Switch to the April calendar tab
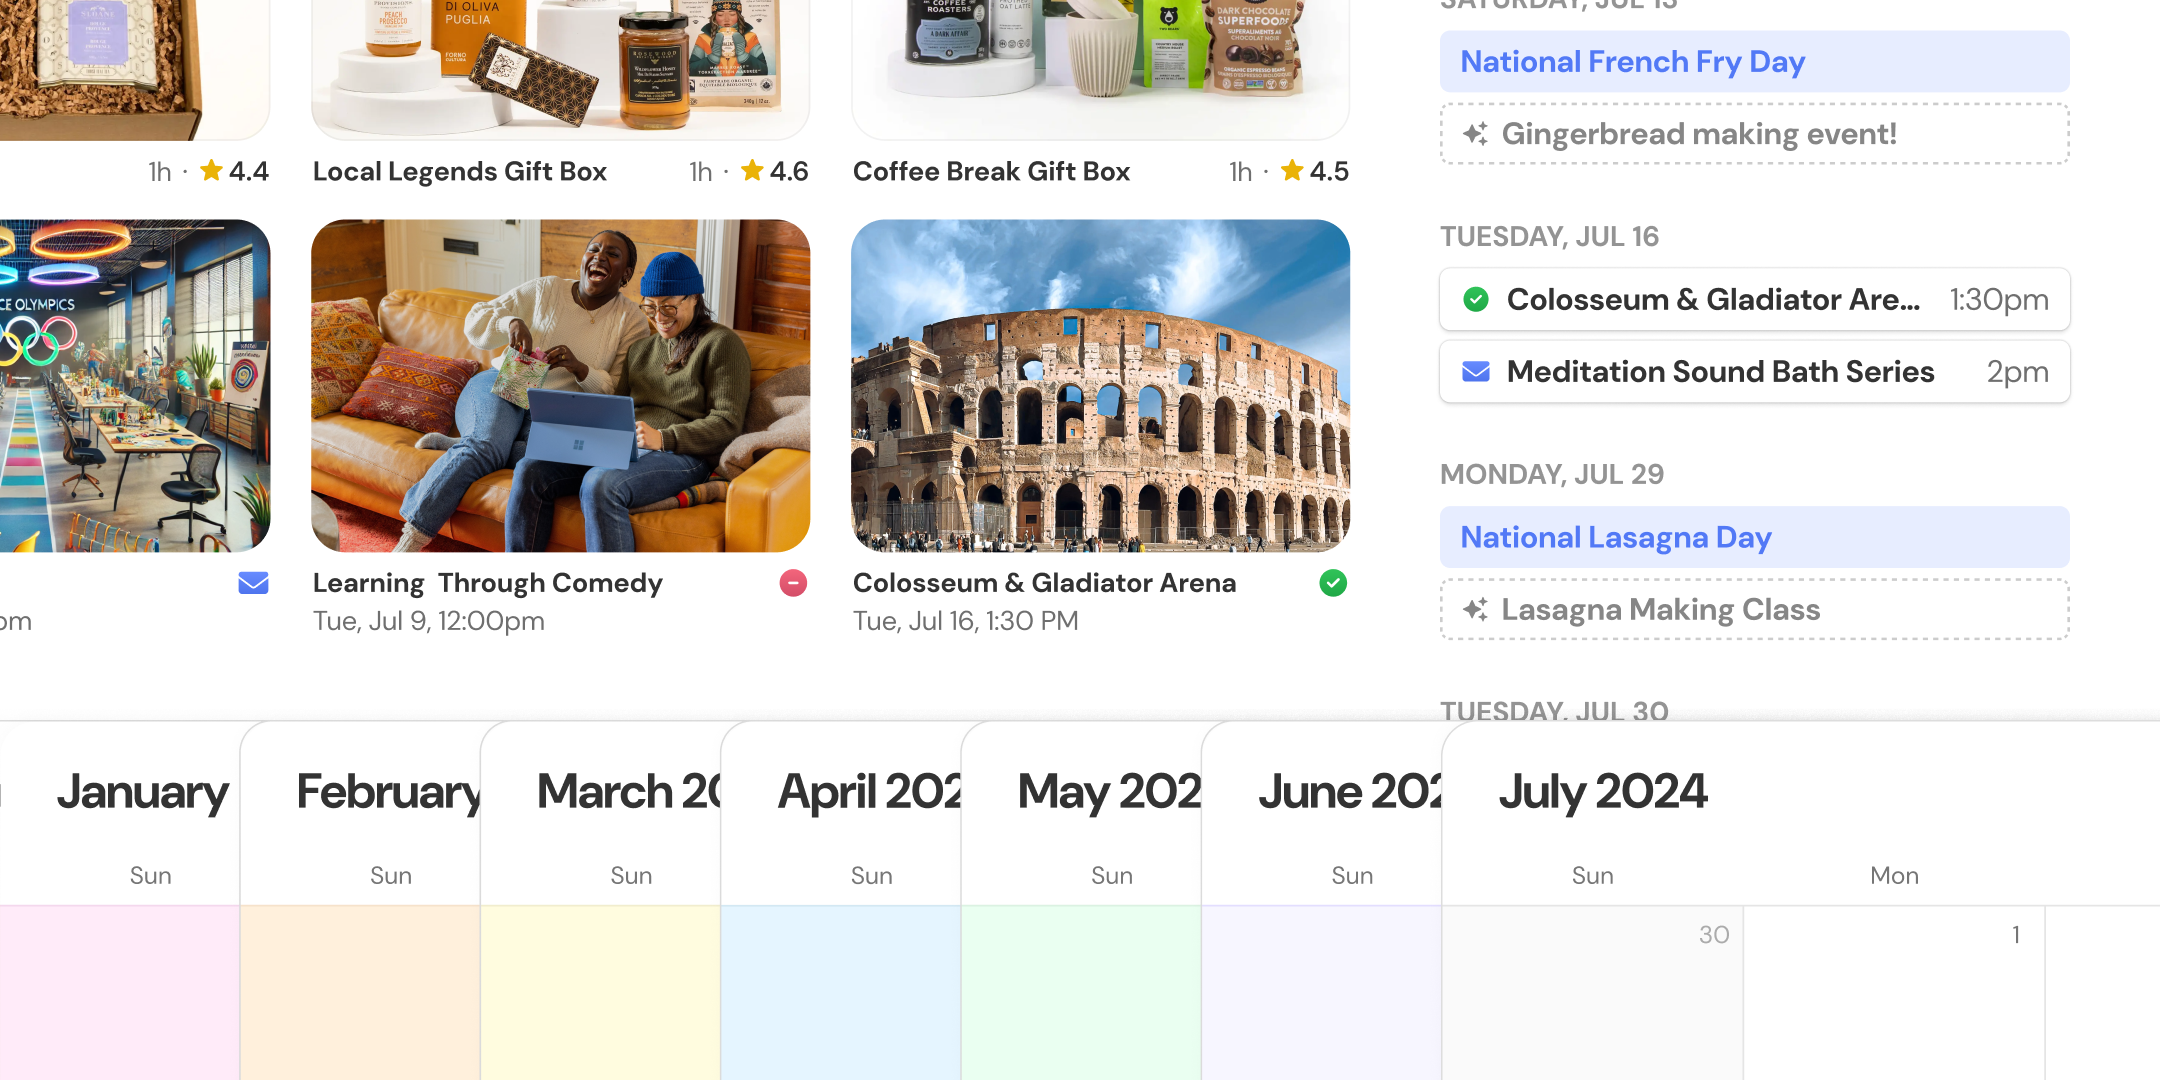Screen dimensions: 2160x1080 (869, 792)
